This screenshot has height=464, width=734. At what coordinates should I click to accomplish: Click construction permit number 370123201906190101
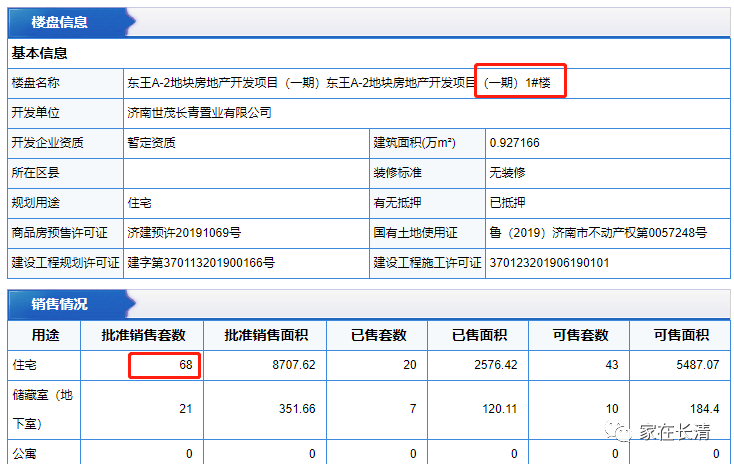click(x=549, y=263)
